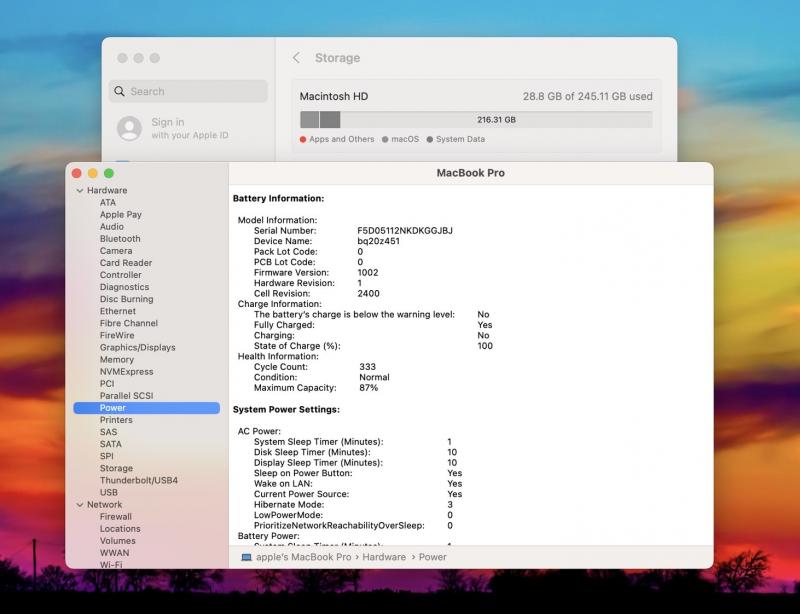The height and width of the screenshot is (614, 800).
Task: Select Wi-Fi in the Network list
Action: 111,564
